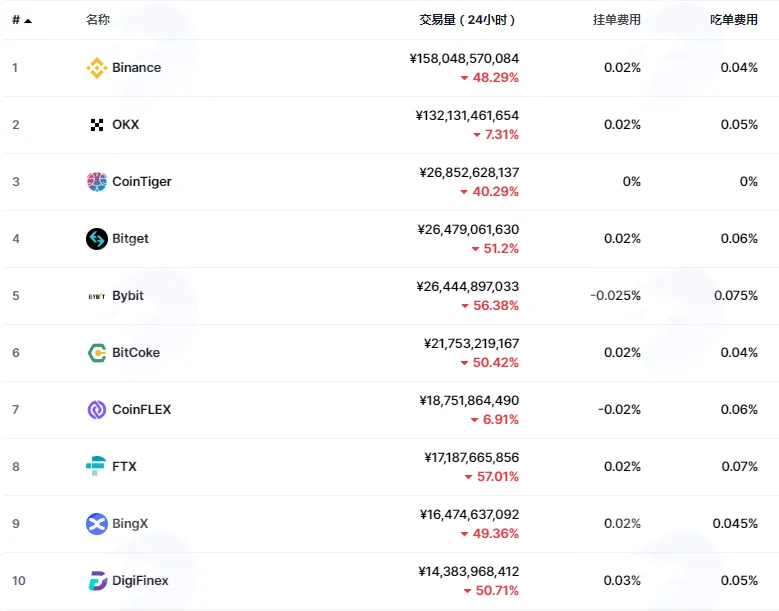Screen dimensions: 779x611
Task: Click the Binance exchange logo icon
Action: pyautogui.click(x=96, y=68)
